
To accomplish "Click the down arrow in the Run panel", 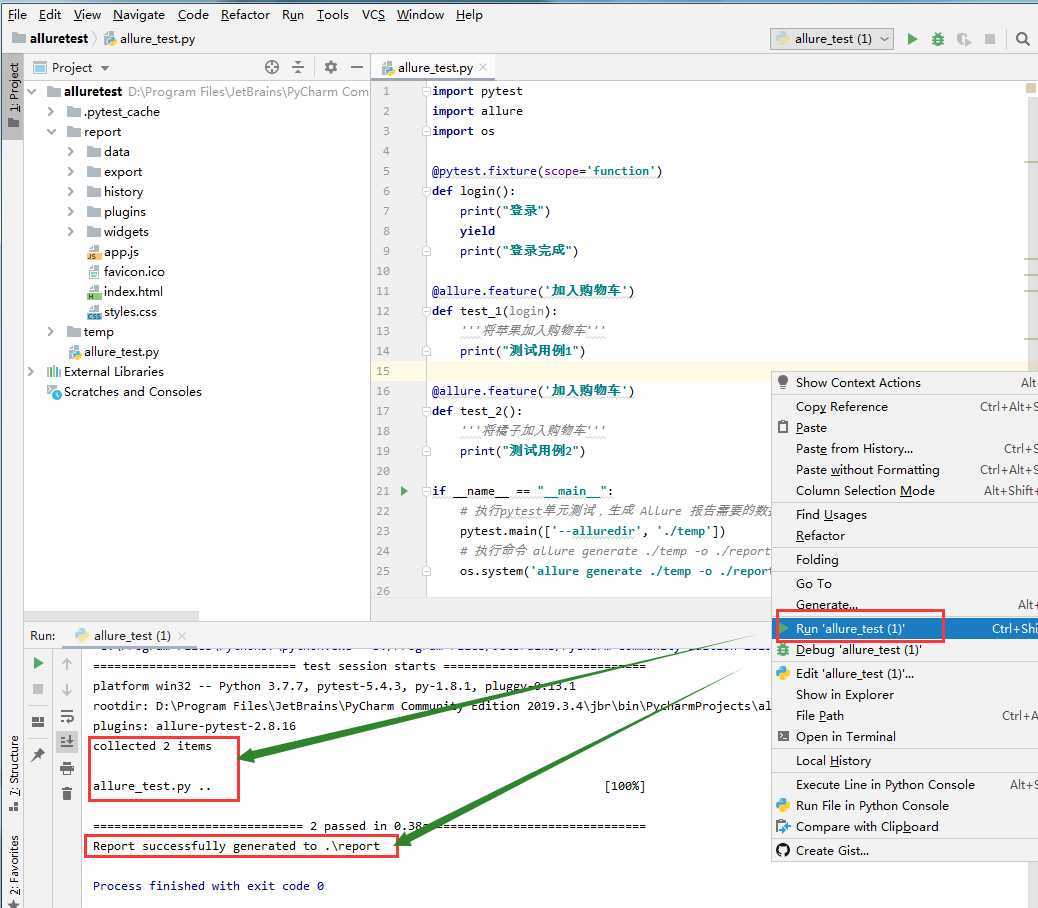I will click(x=67, y=689).
